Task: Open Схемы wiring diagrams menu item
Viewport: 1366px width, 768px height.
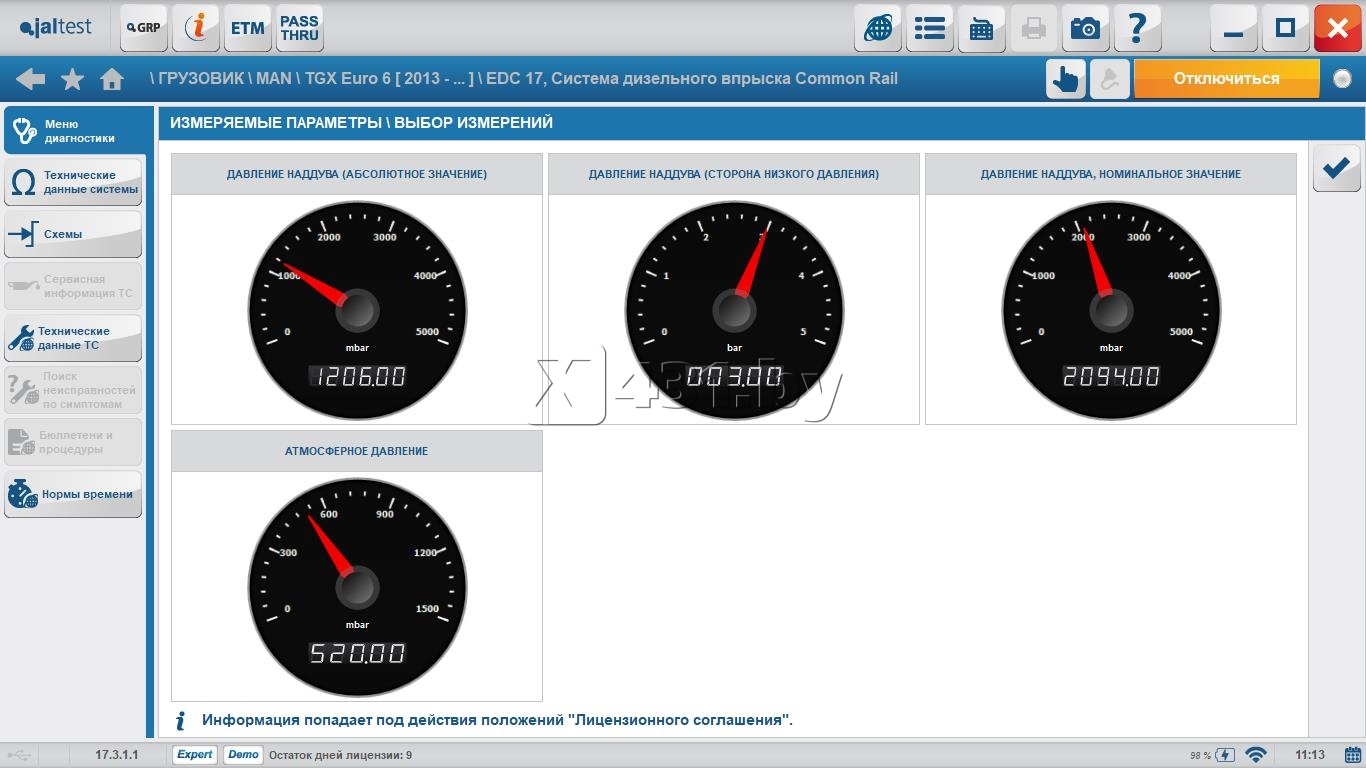Action: [74, 234]
